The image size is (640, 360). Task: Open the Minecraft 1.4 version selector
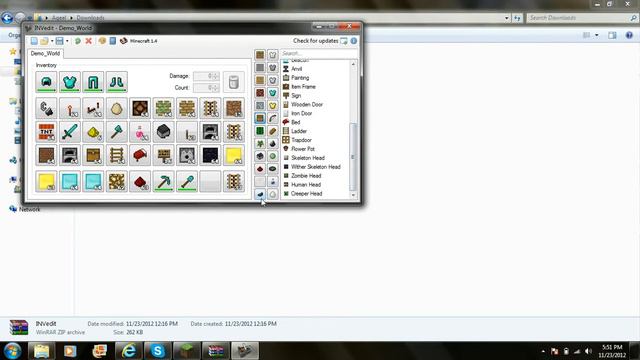pos(139,41)
